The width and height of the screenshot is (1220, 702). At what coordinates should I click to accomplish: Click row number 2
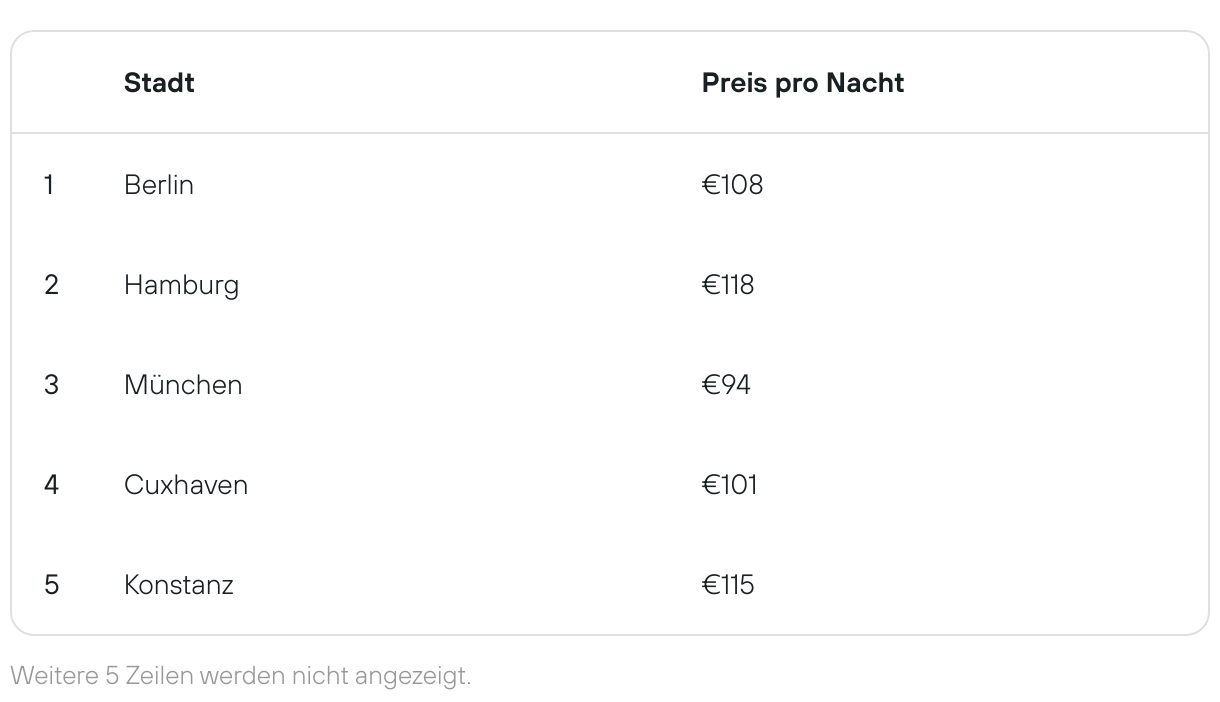pos(52,285)
